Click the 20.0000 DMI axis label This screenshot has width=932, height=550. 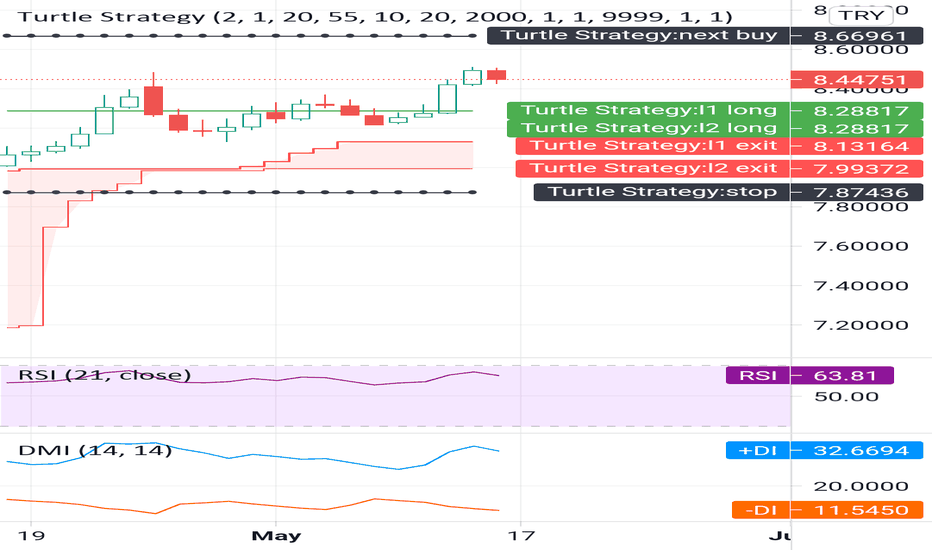861,486
